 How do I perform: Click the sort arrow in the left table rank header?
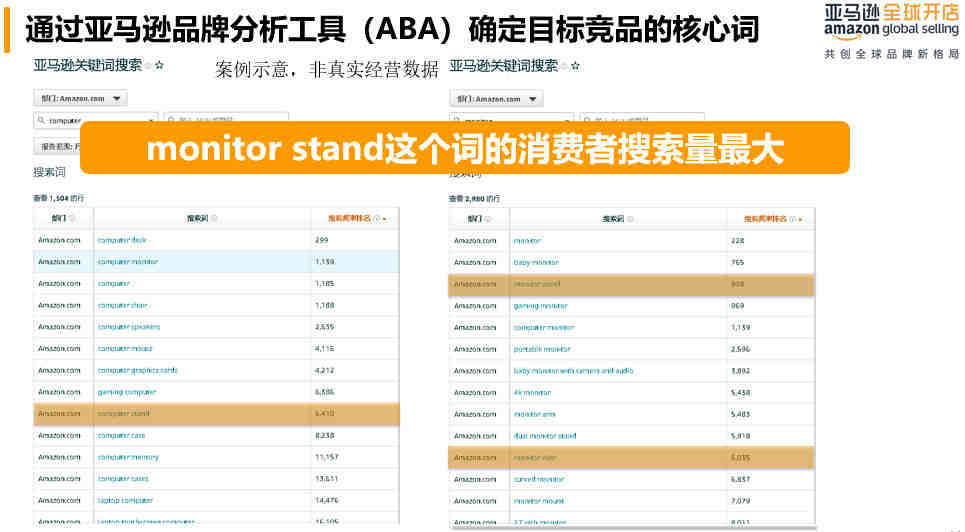pos(385,219)
